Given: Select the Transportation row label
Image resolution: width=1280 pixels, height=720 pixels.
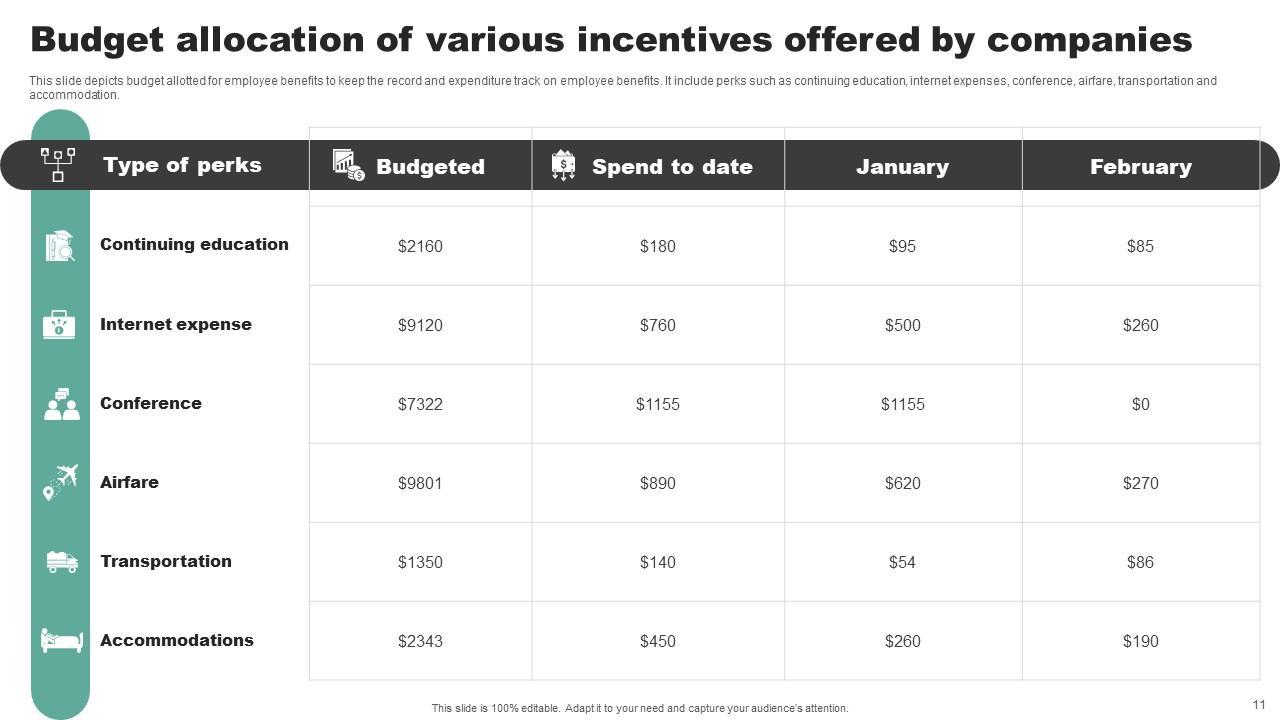Looking at the screenshot, I should pyautogui.click(x=166, y=561).
